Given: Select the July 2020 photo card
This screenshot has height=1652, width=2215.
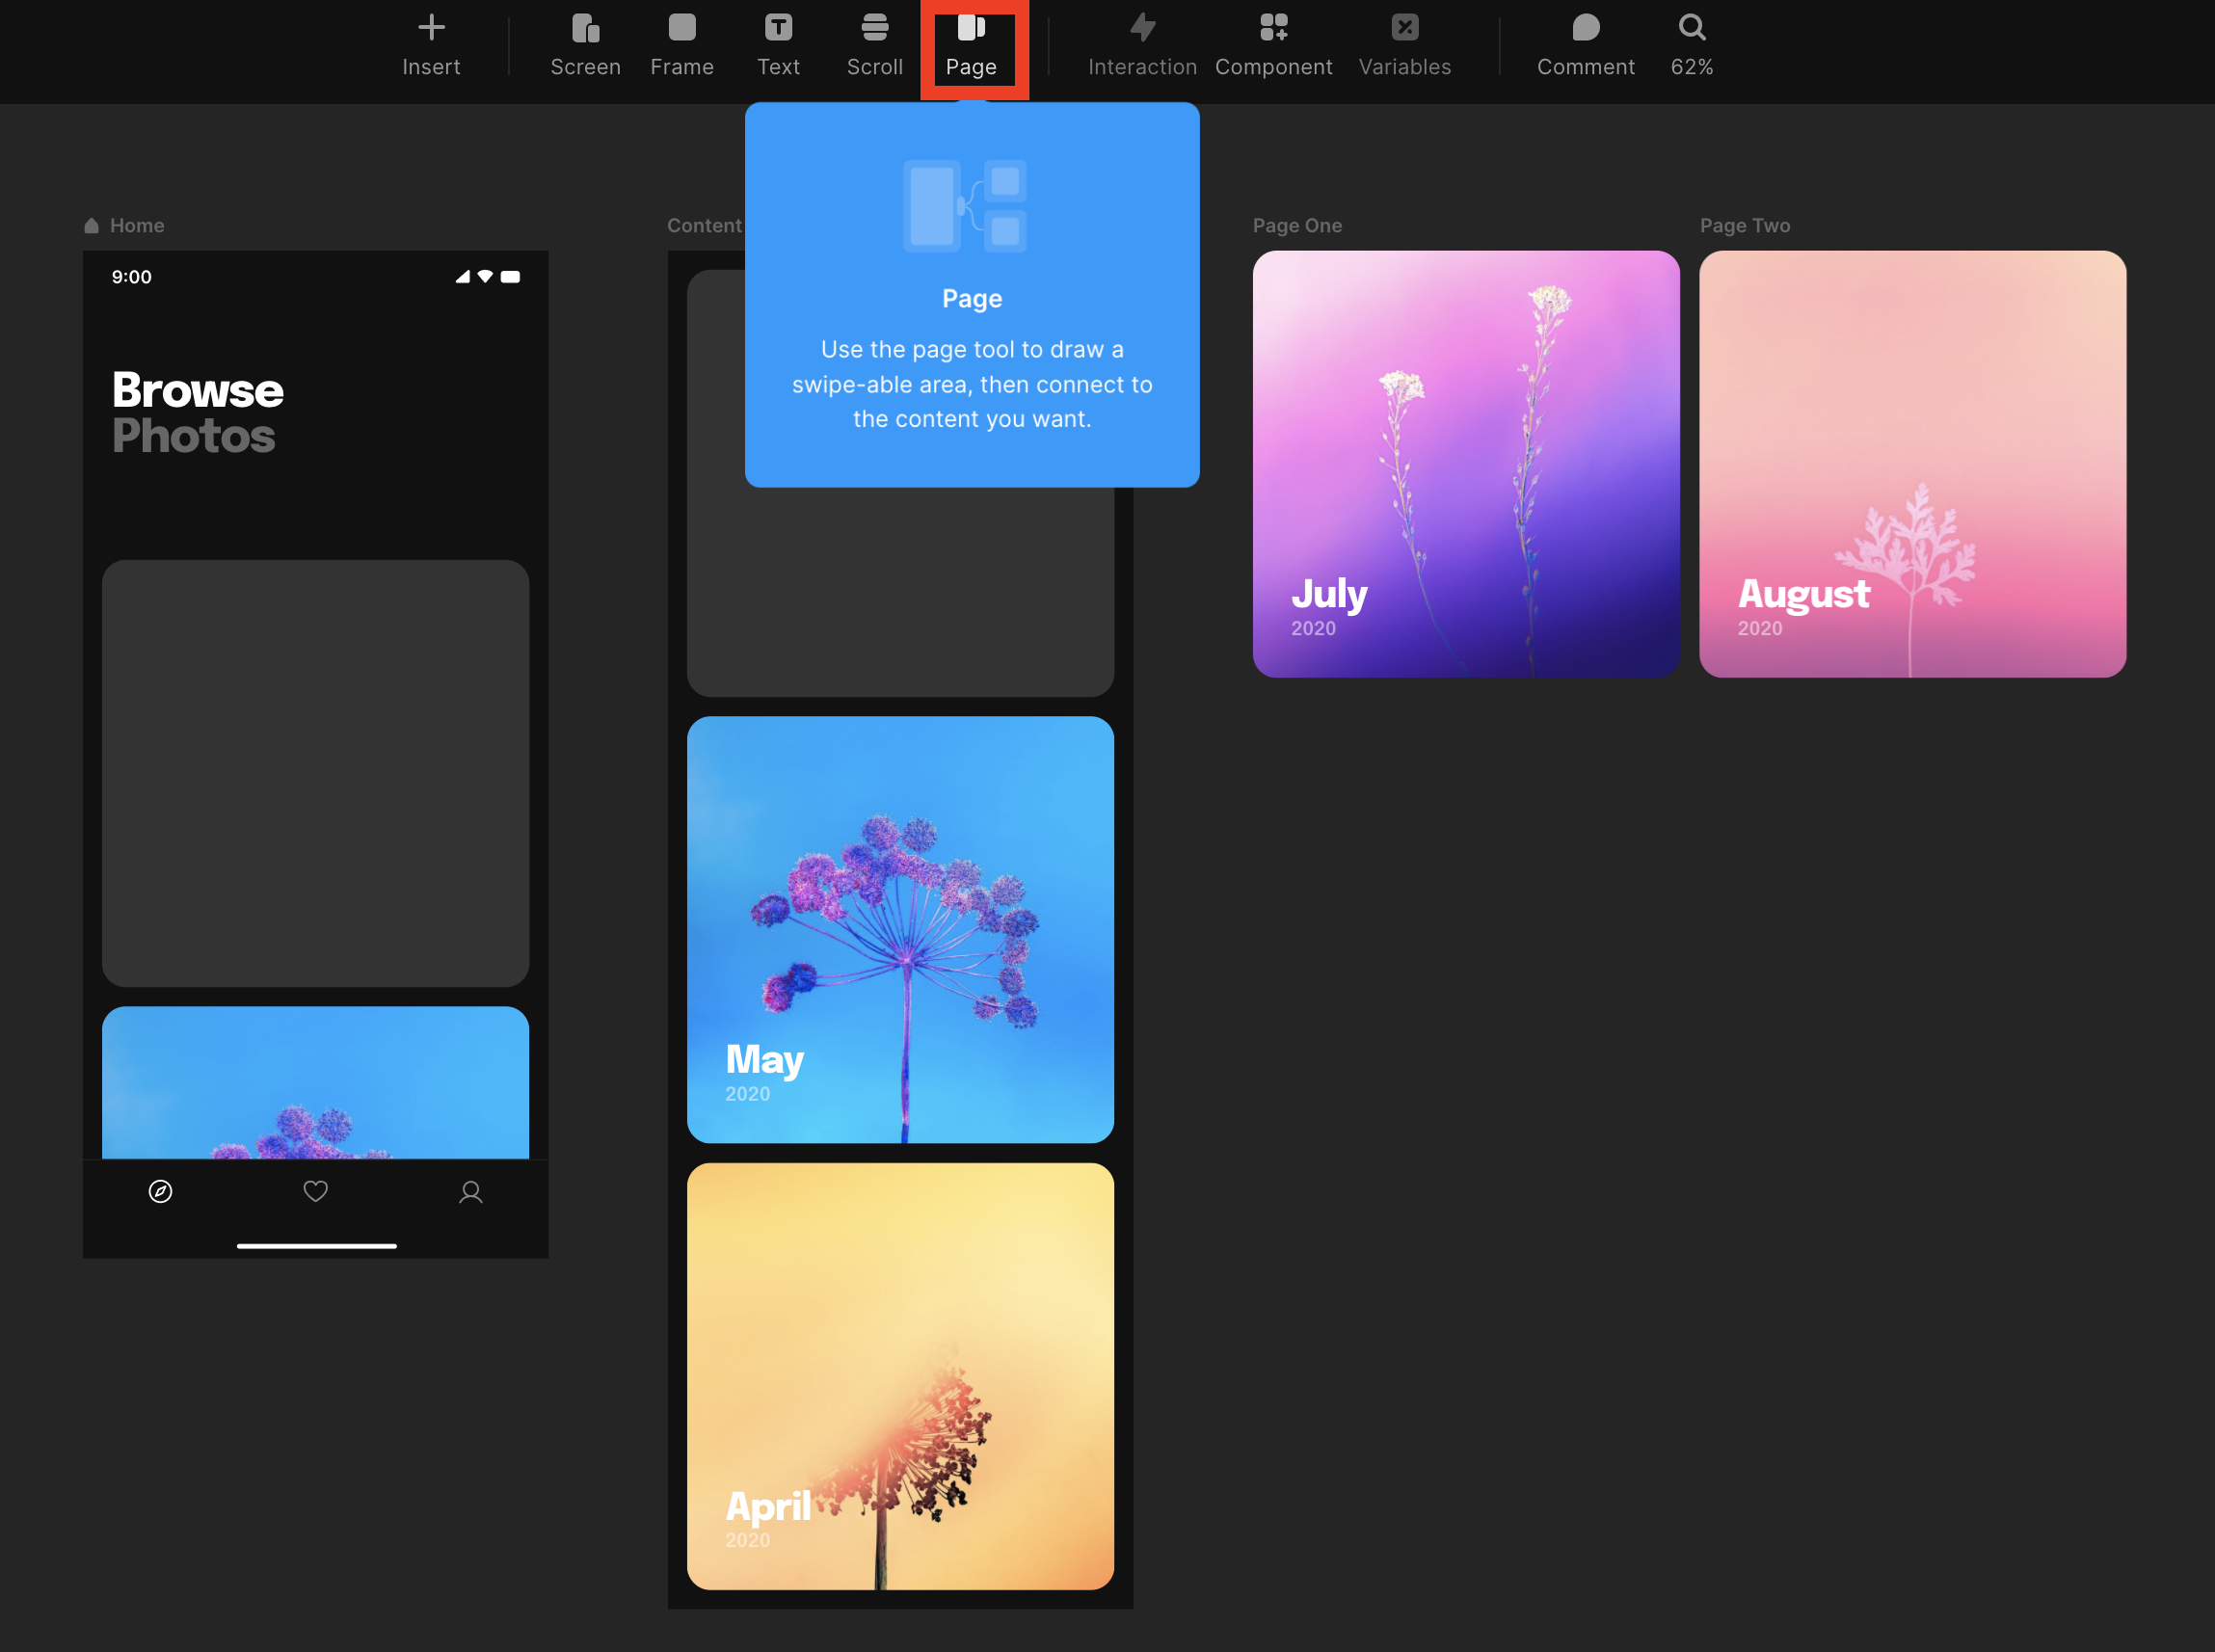Looking at the screenshot, I should (x=1465, y=464).
